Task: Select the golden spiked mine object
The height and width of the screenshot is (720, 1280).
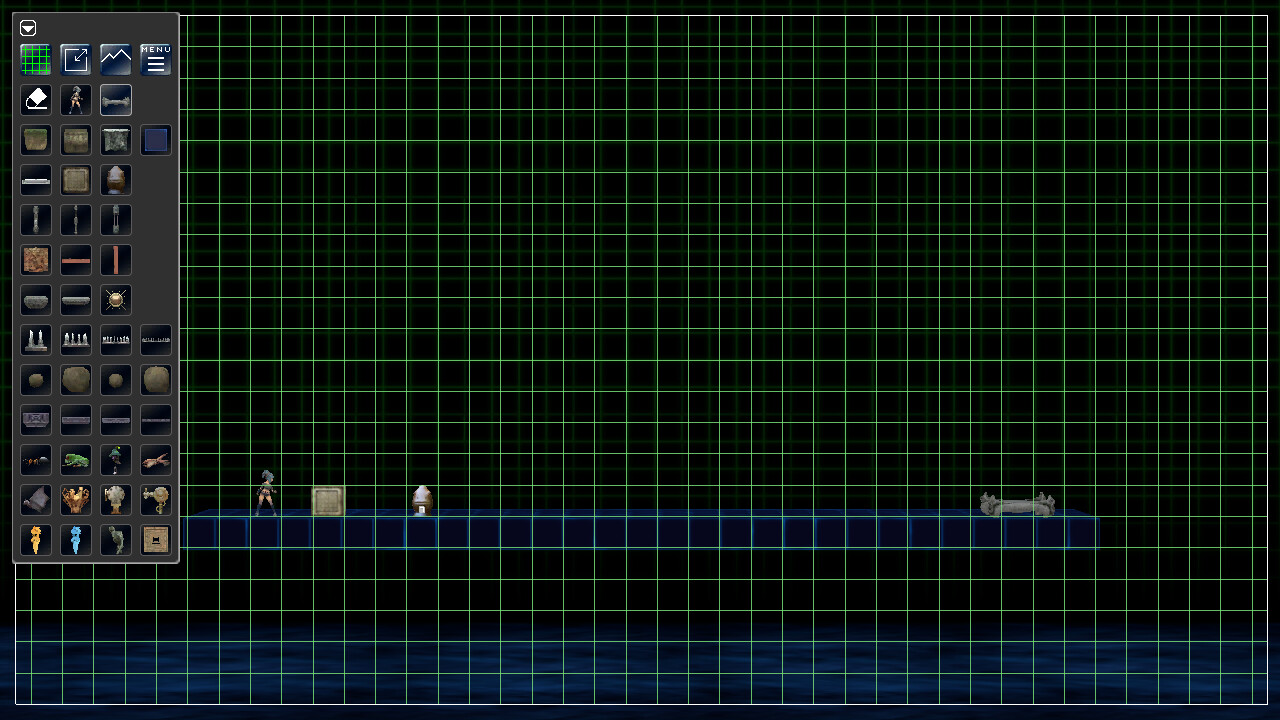Action: (x=115, y=300)
